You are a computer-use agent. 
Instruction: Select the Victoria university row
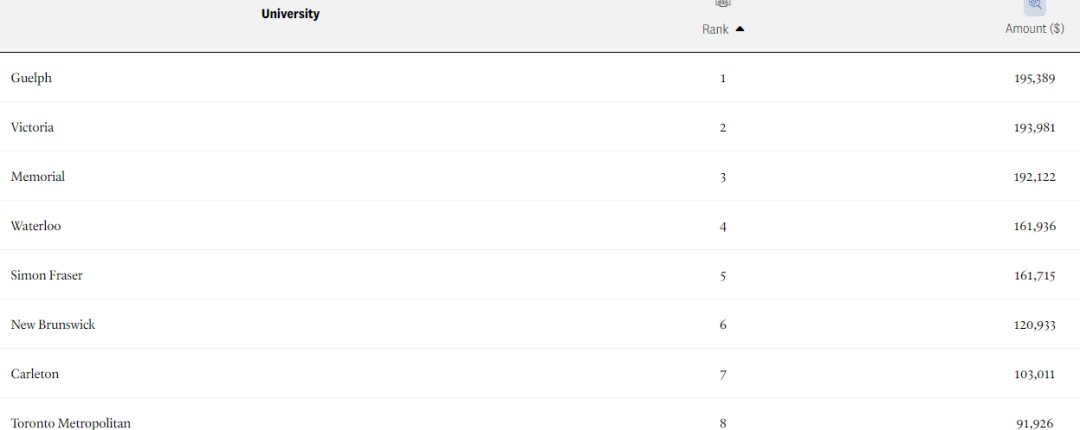[x=540, y=127]
